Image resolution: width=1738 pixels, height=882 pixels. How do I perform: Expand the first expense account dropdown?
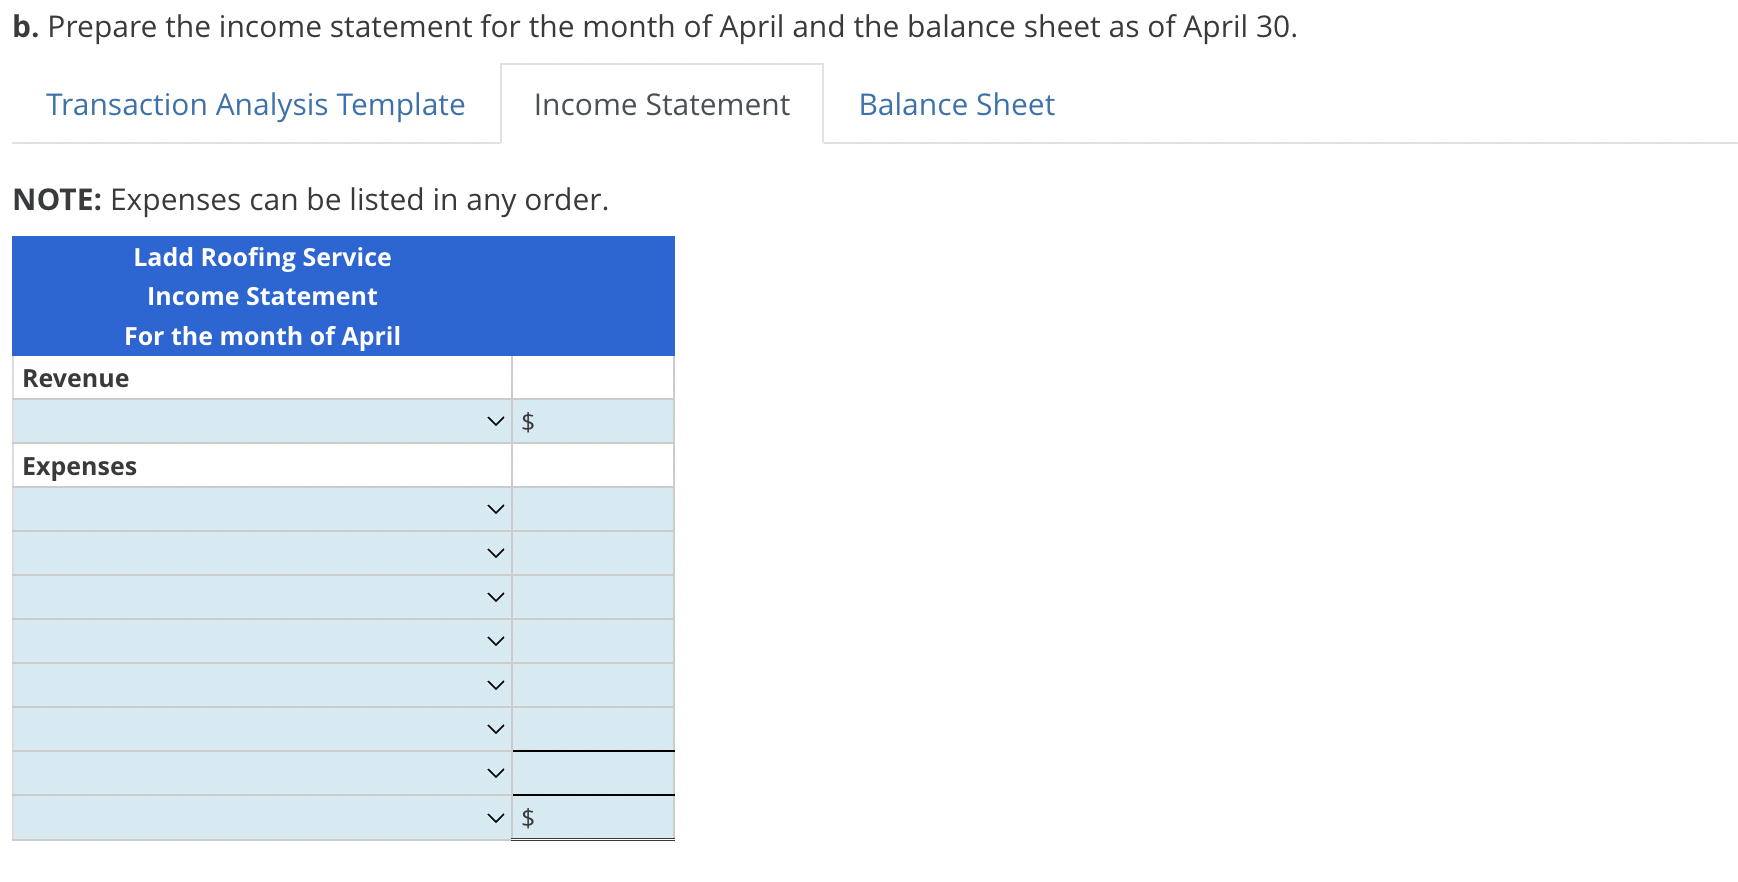(x=494, y=508)
